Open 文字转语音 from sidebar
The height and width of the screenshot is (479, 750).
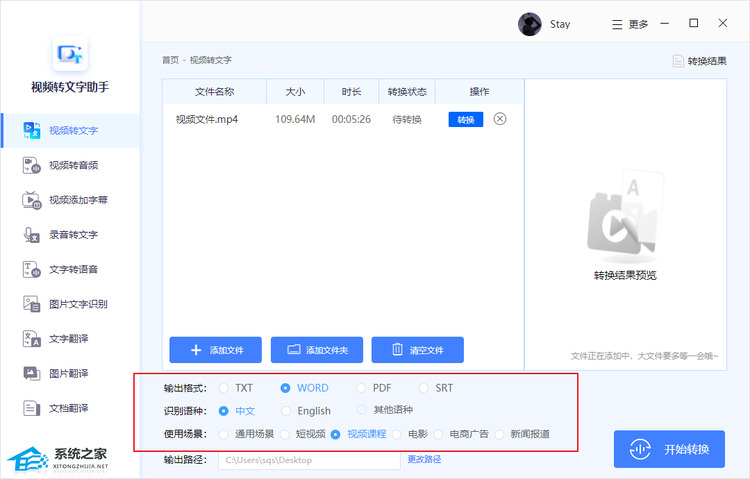(x=70, y=269)
